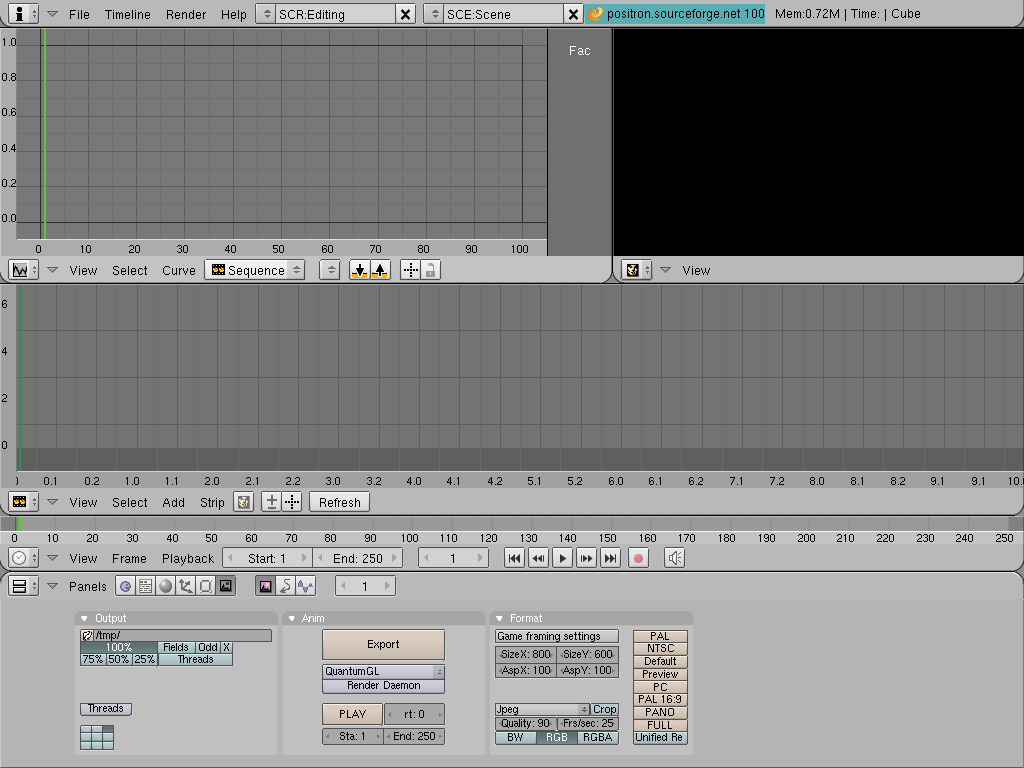Viewport: 1024px width, 768px height.
Task: Click the image preview window type icon
Action: (636, 270)
